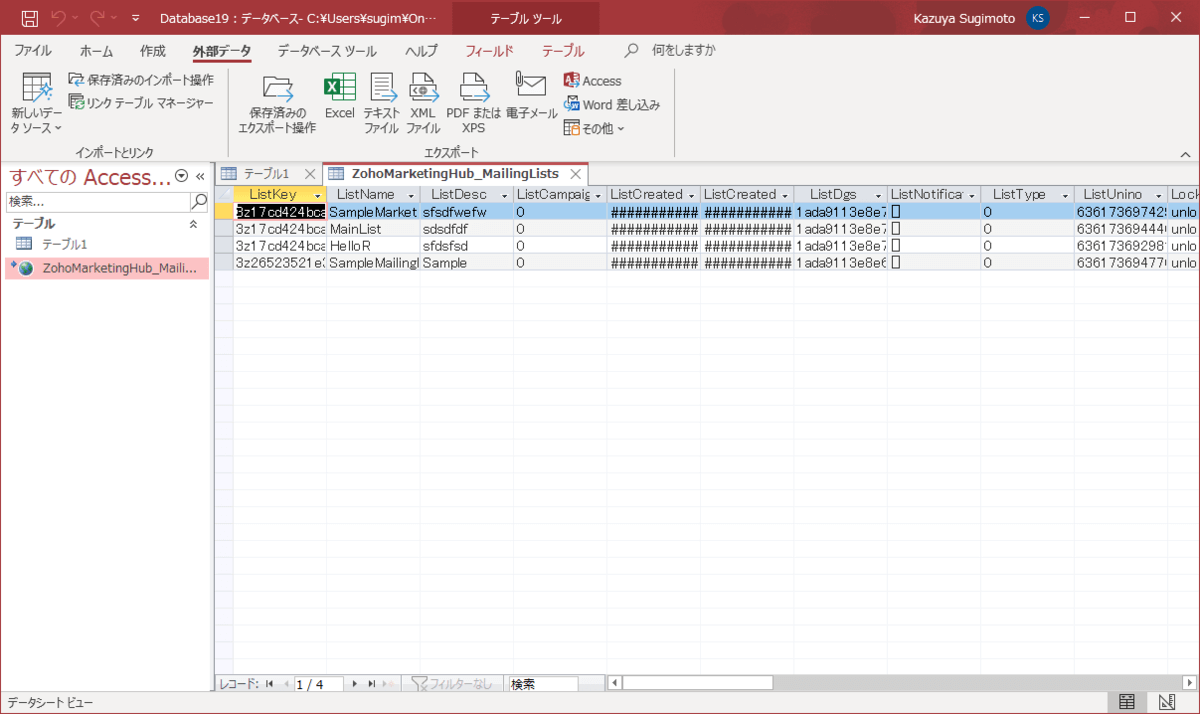Click the Undo arrow in quick access toolbar

pyautogui.click(x=59, y=18)
